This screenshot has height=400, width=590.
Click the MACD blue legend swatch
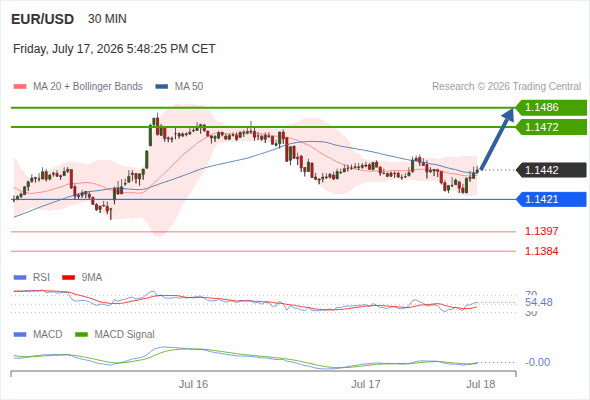coord(20,335)
